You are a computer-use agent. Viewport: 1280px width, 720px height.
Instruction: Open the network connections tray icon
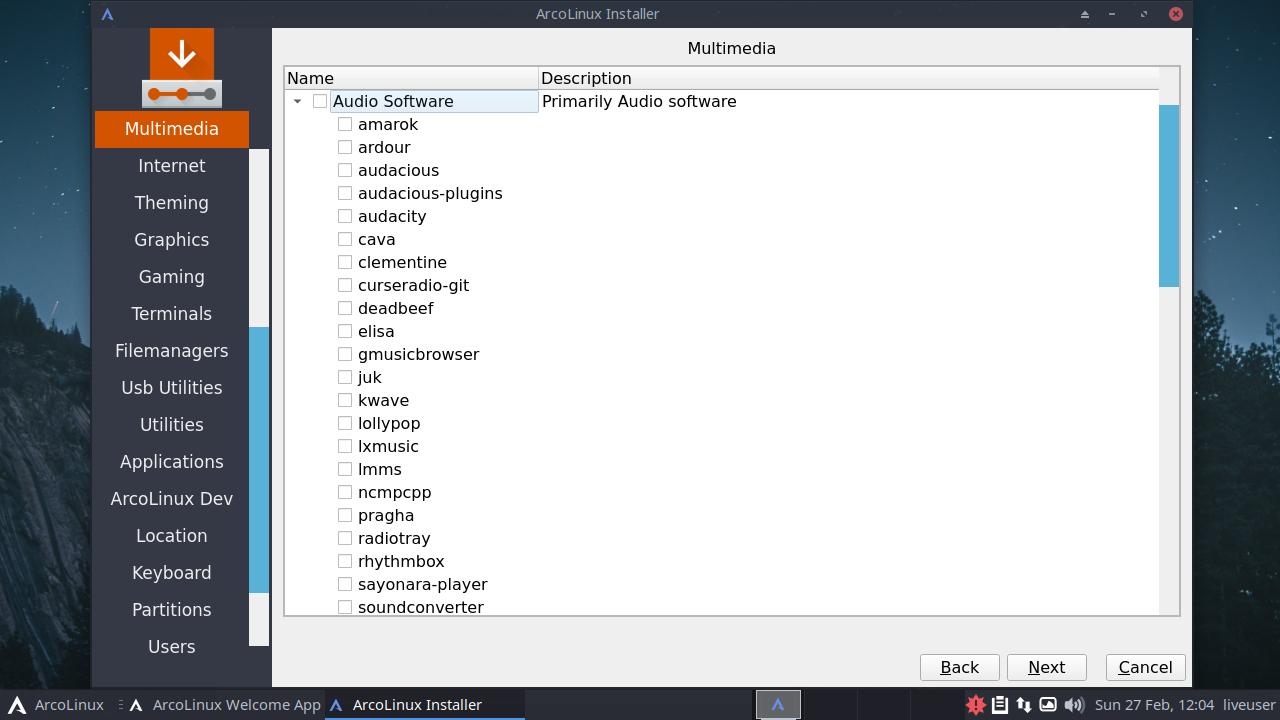point(1023,705)
